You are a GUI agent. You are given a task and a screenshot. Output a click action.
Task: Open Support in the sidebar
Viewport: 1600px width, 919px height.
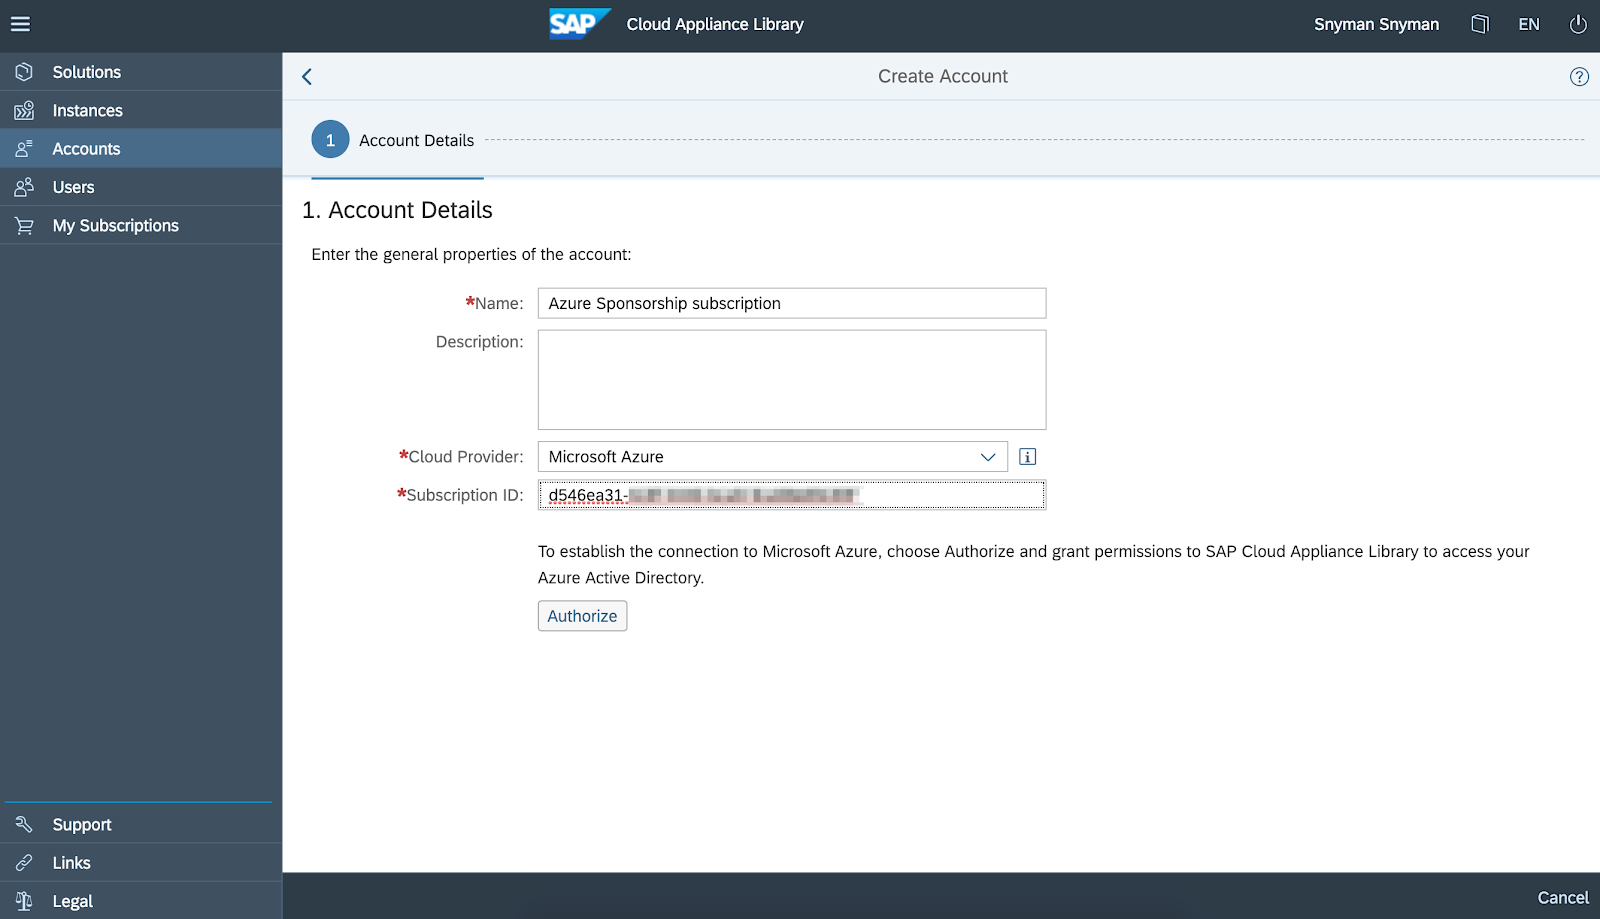coord(141,824)
